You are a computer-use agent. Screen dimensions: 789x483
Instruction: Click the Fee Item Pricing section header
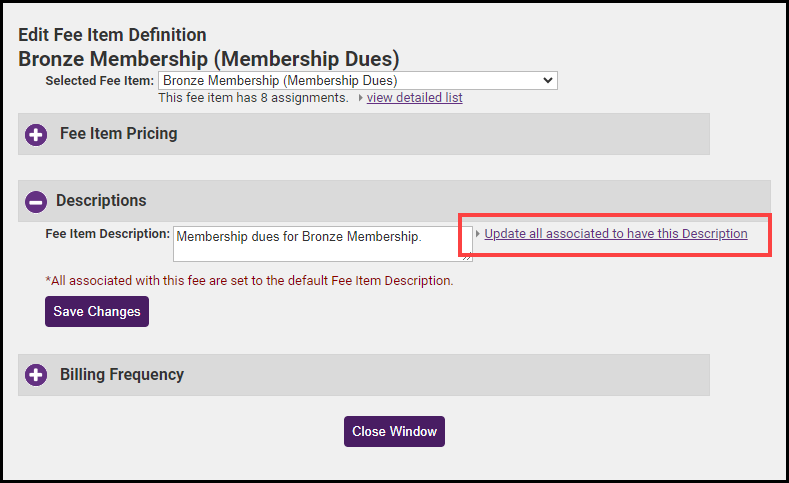[x=118, y=134]
